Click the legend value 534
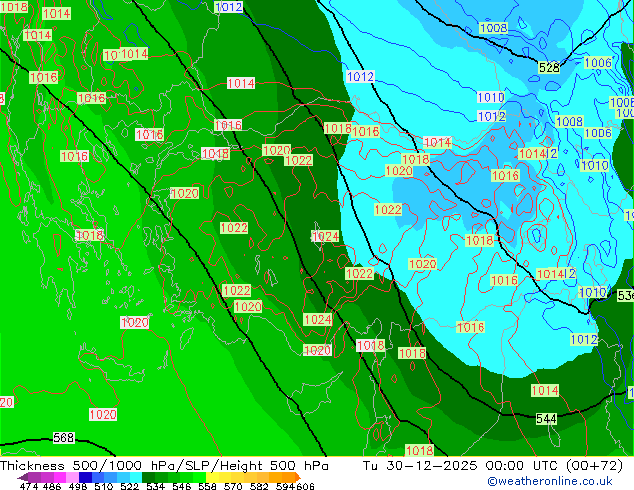634x490 pixels. click(x=155, y=486)
